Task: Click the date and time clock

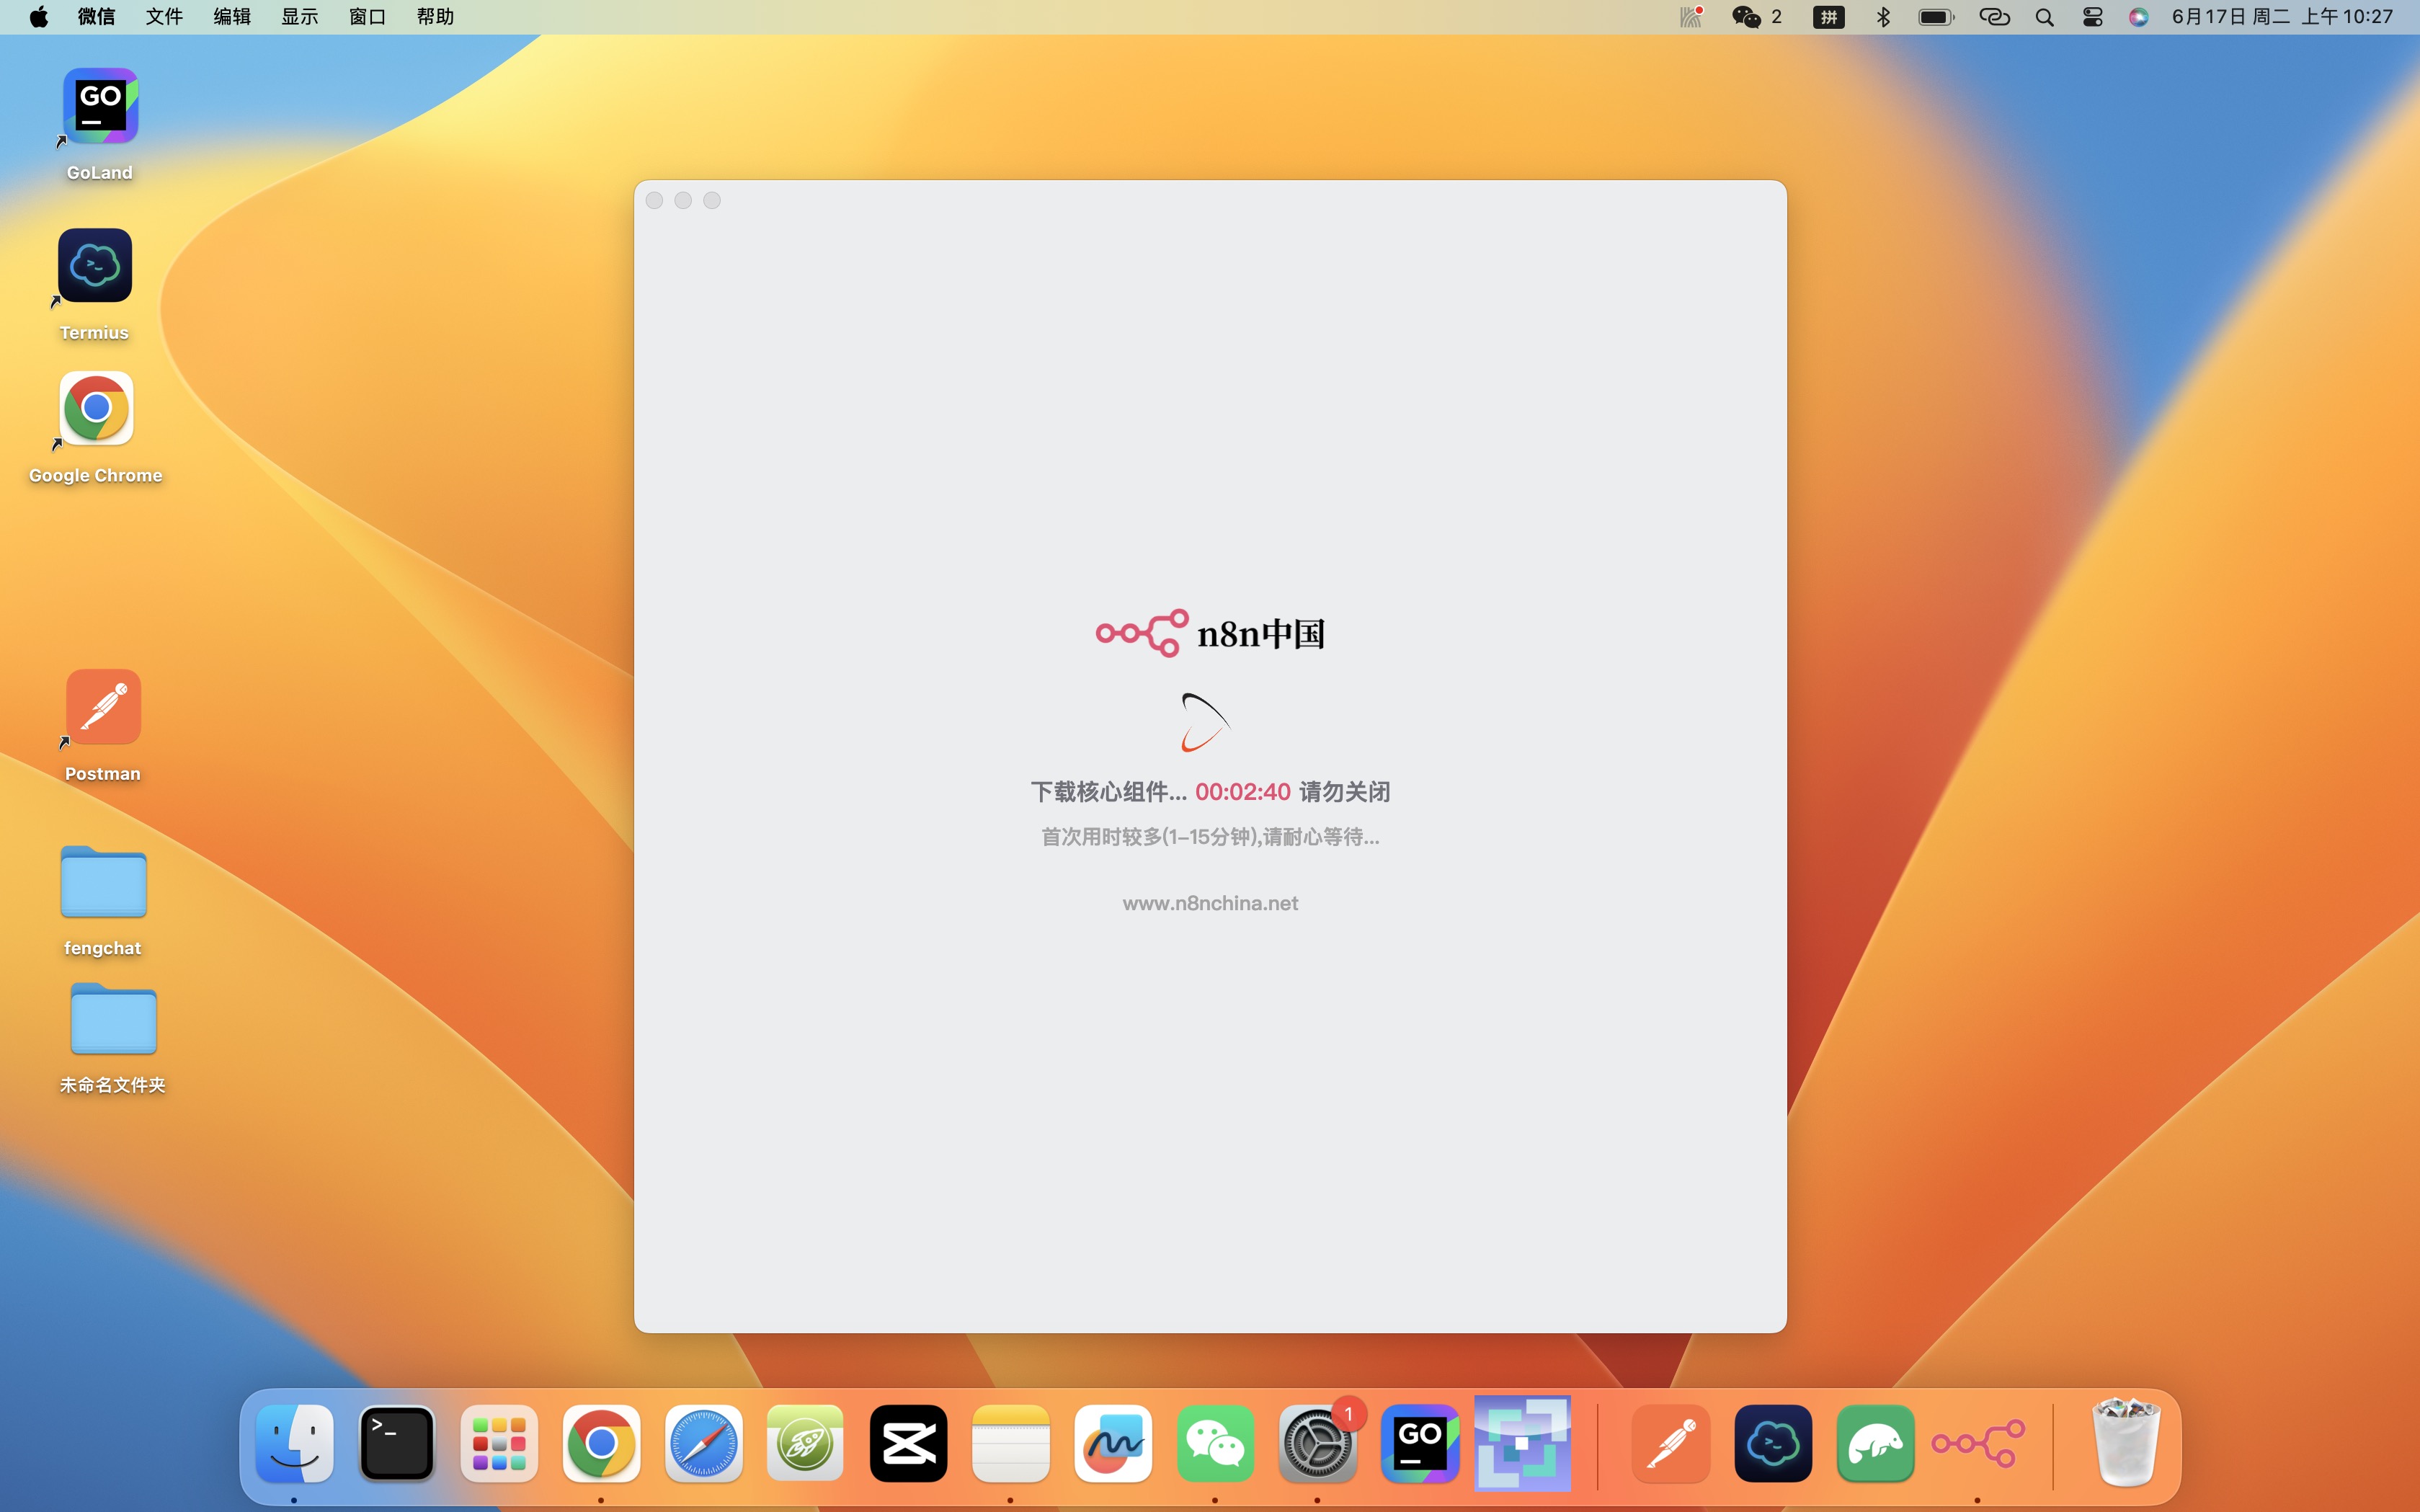Action: [x=2283, y=17]
